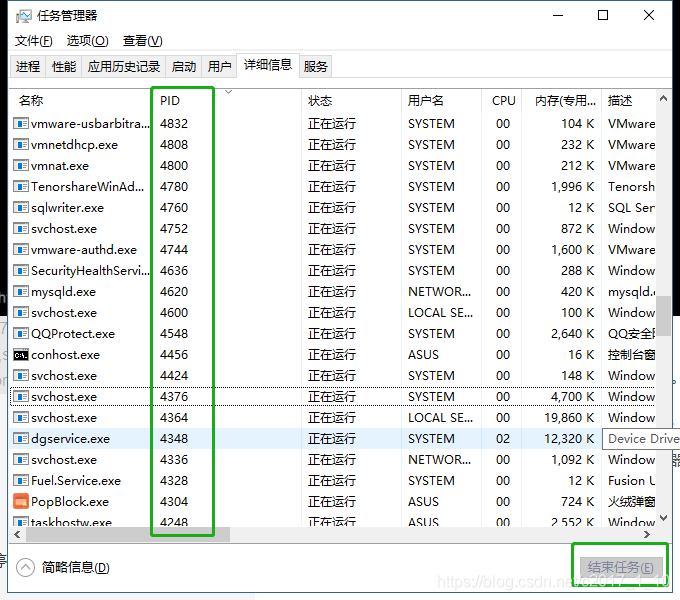Sort by the CPU column header
680x600 pixels.
click(x=502, y=101)
